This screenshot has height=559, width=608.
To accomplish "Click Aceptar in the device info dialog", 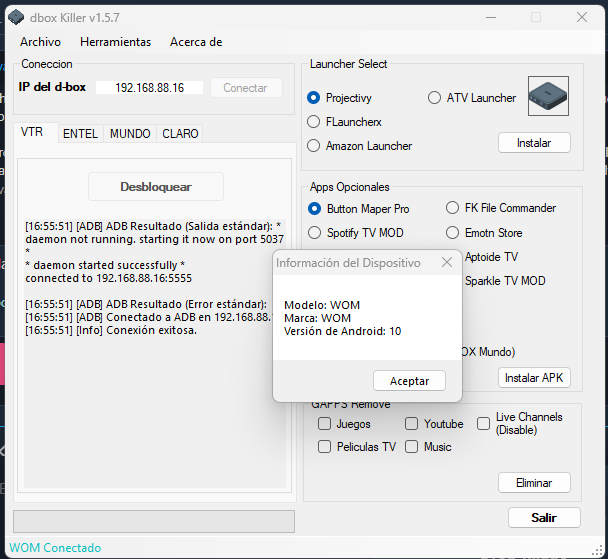I will pos(409,381).
